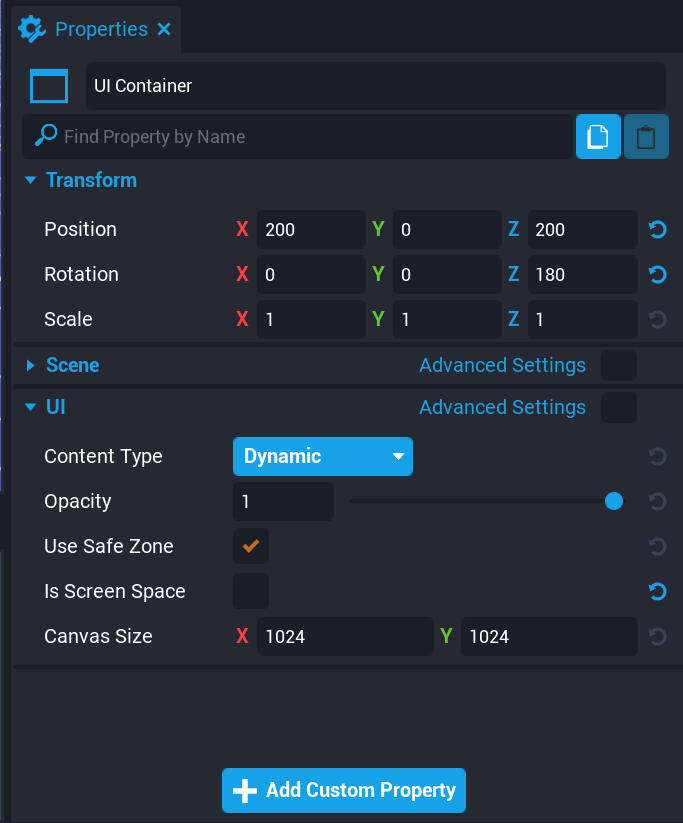Click the Opacity slider handle
The width and height of the screenshot is (683, 823).
point(614,502)
